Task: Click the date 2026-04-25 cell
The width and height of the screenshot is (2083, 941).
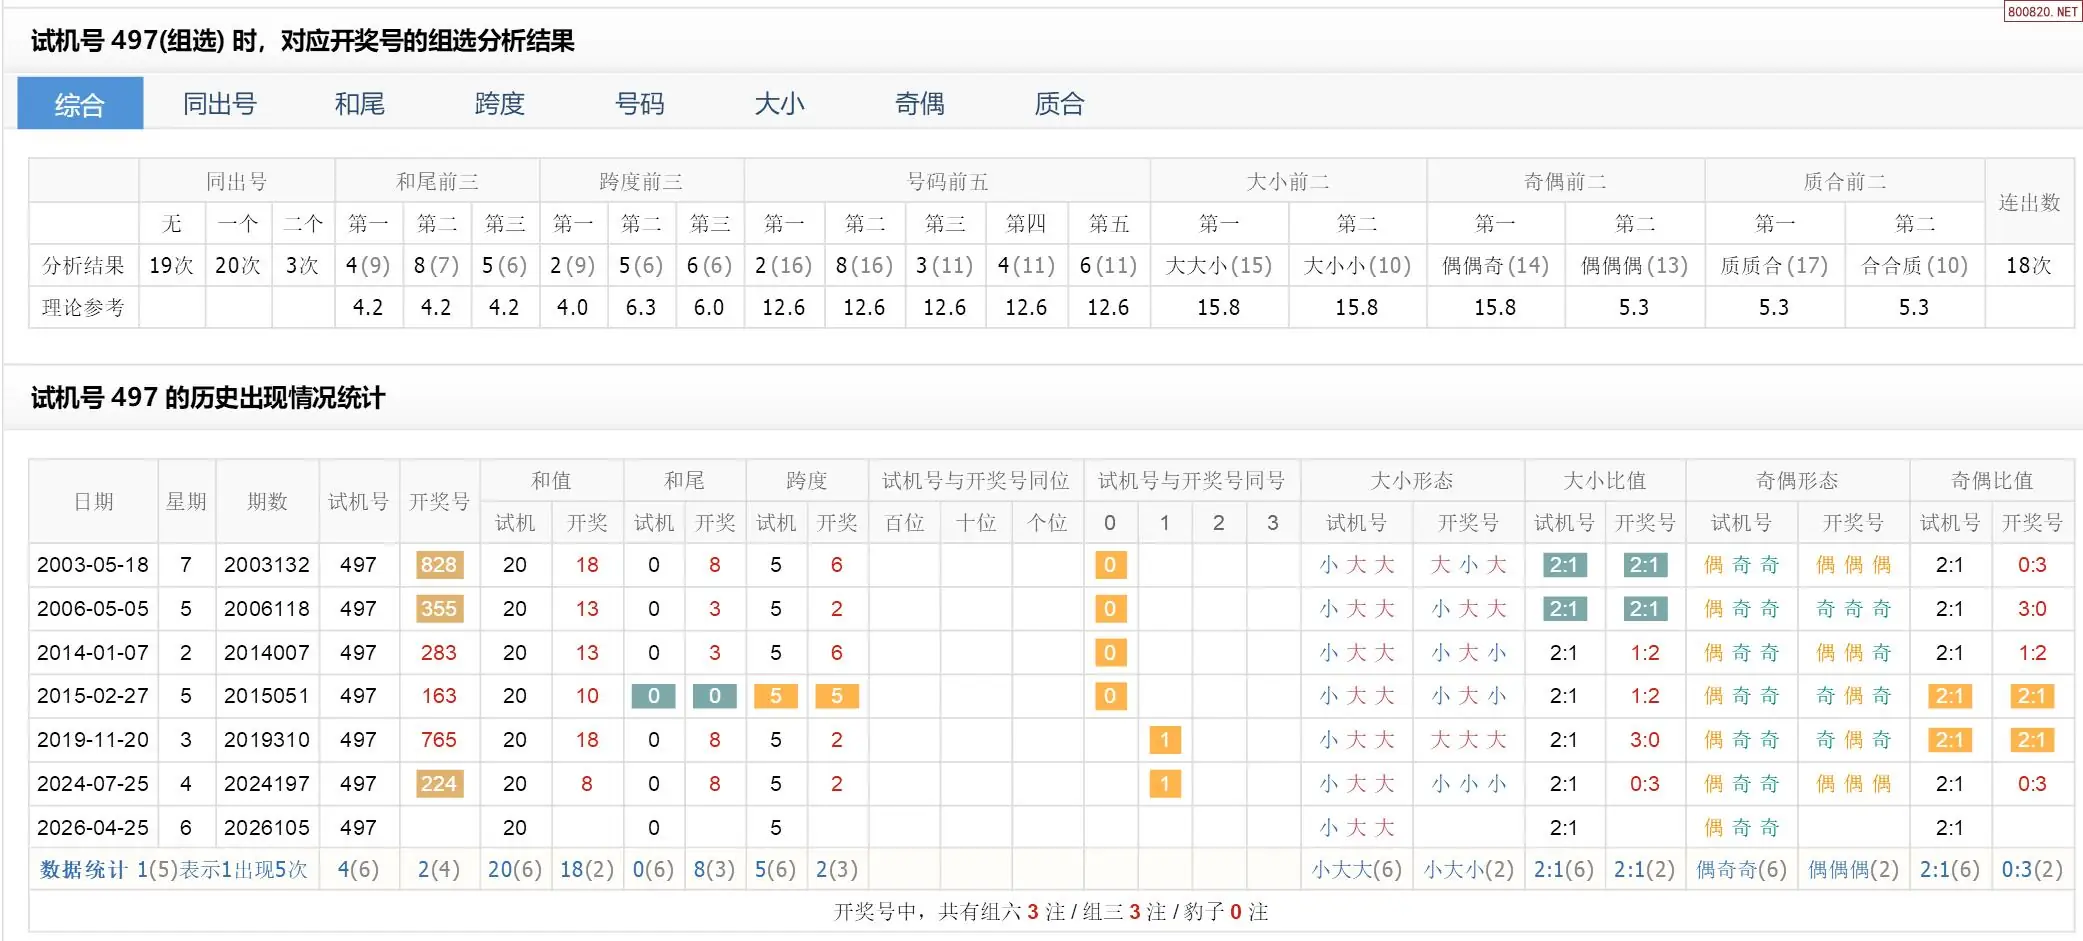Action: click(x=93, y=828)
